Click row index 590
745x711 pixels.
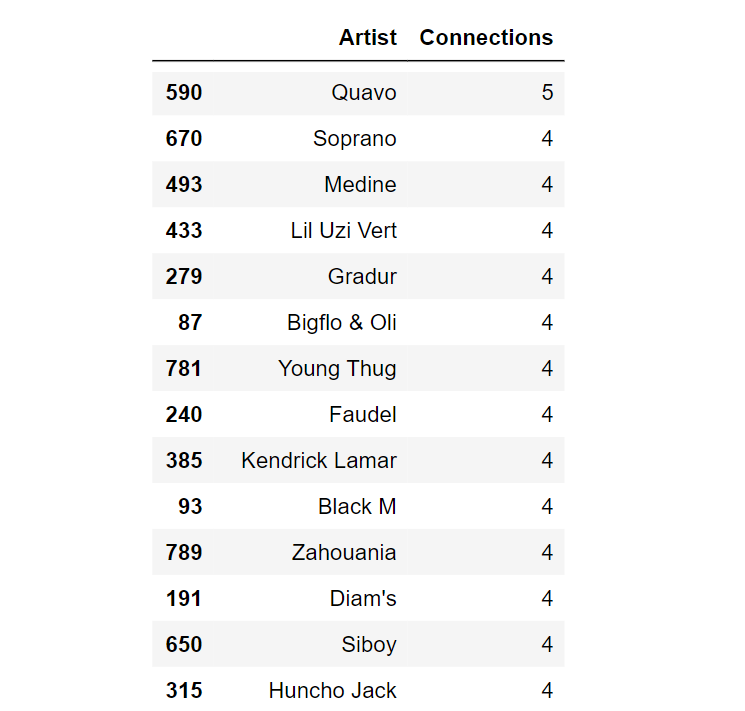(184, 93)
